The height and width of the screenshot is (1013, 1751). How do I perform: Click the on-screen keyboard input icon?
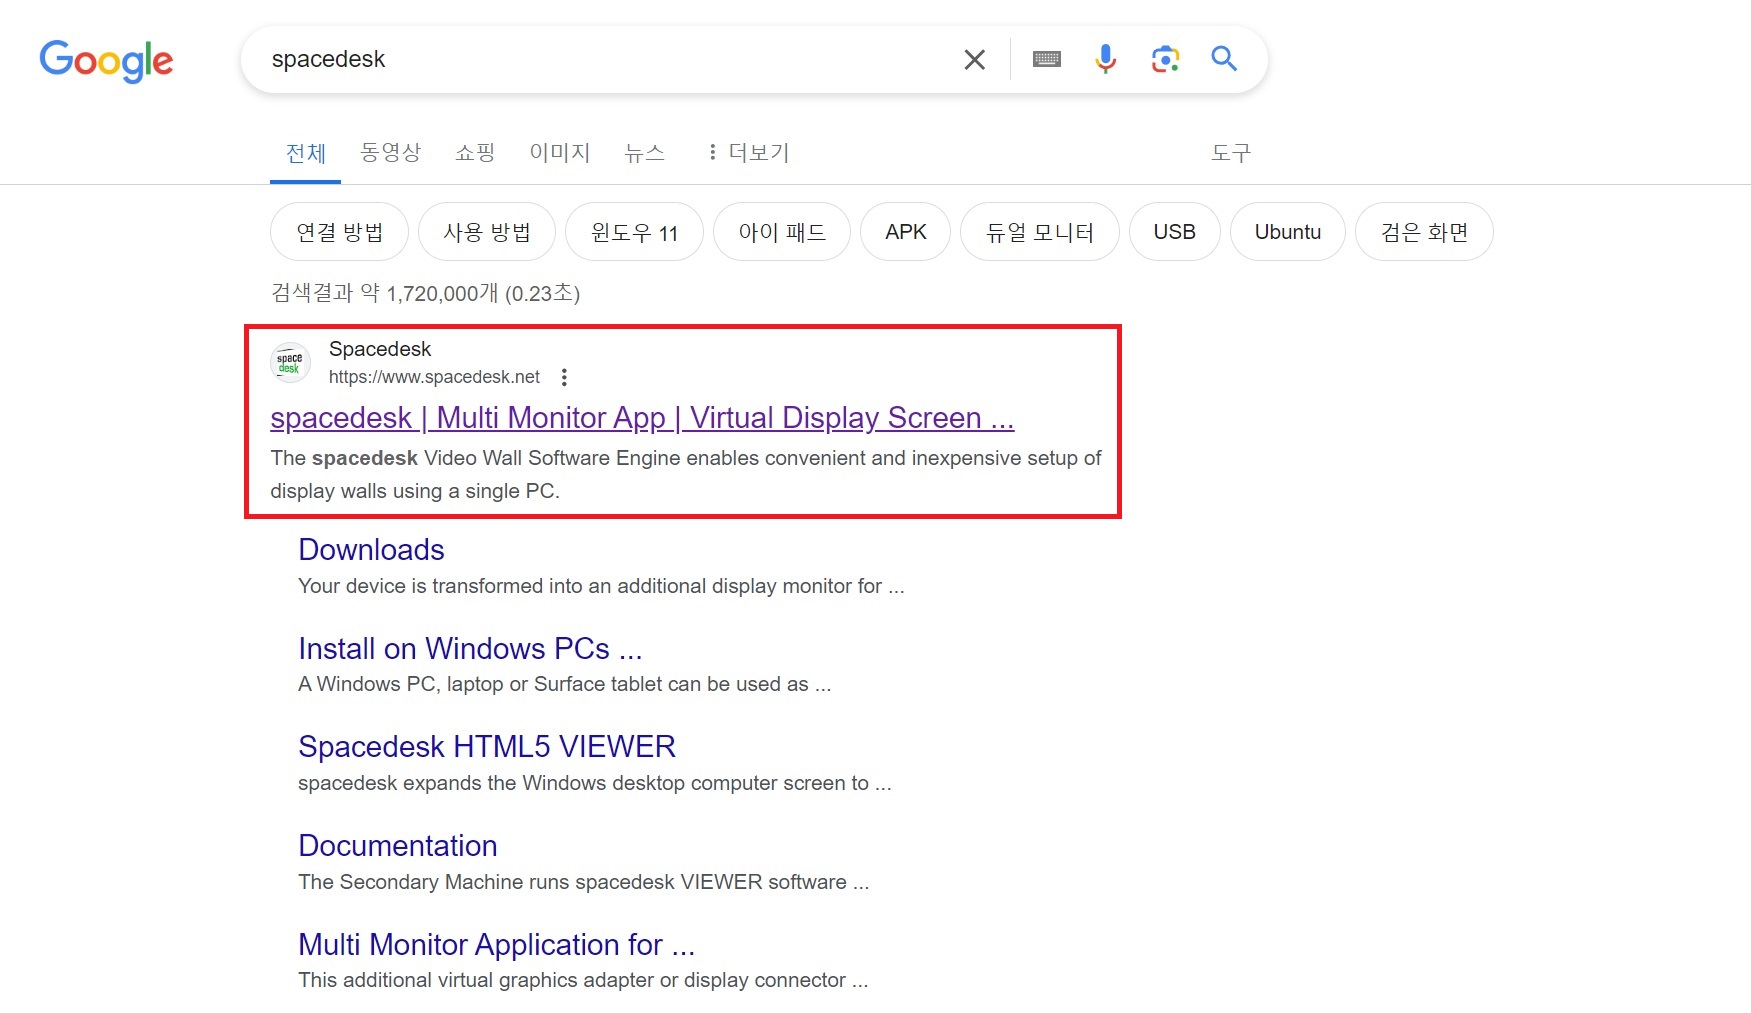pos(1047,59)
